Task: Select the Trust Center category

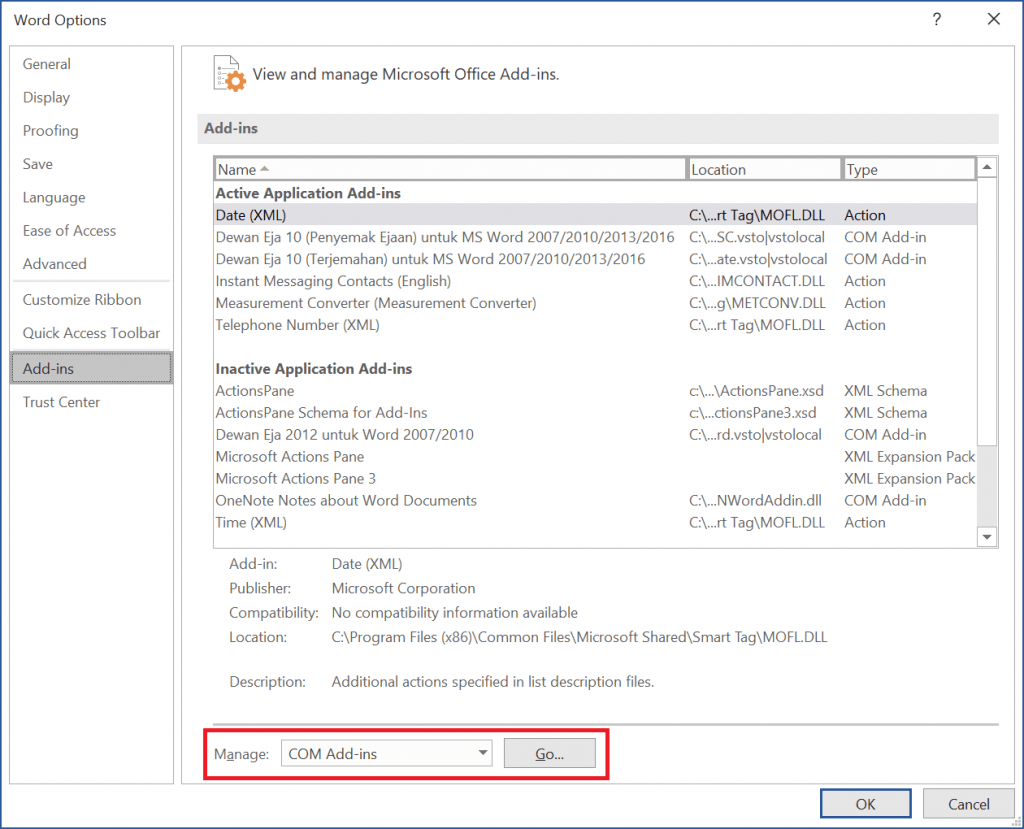Action: coord(62,402)
